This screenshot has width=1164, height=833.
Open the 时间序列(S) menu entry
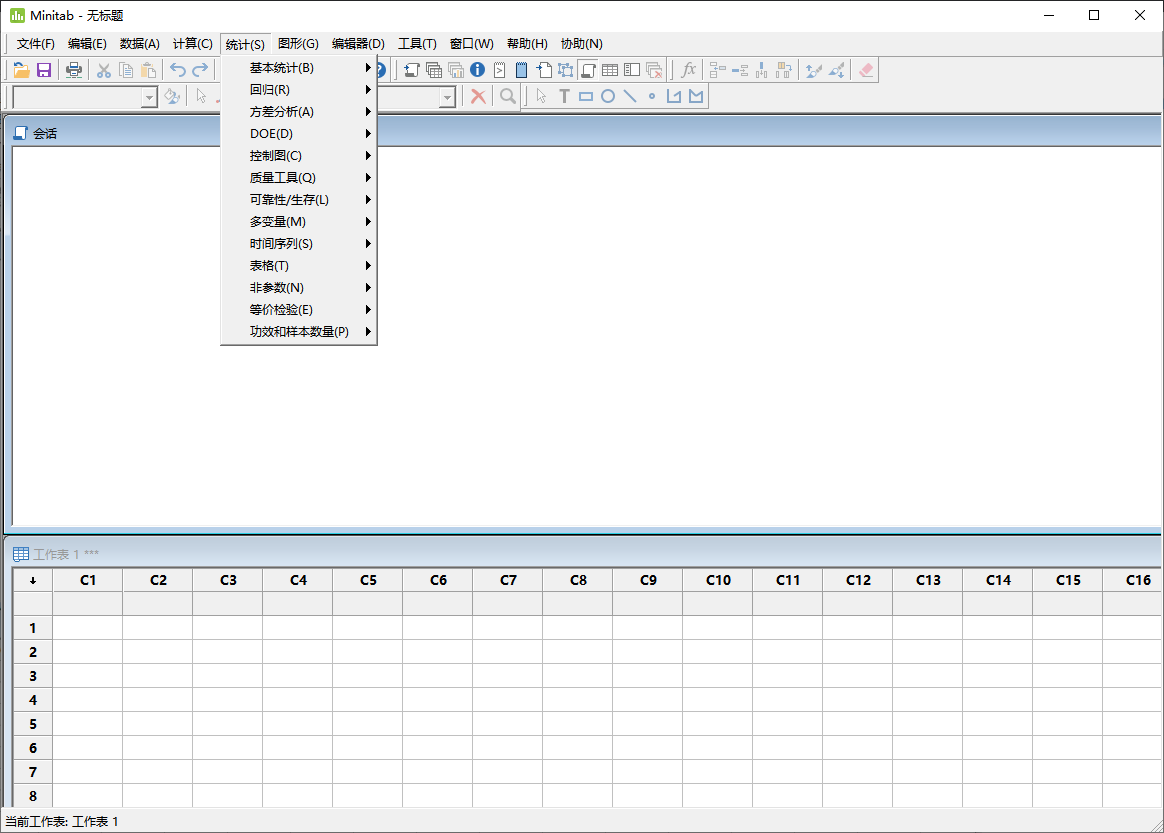pyautogui.click(x=299, y=244)
